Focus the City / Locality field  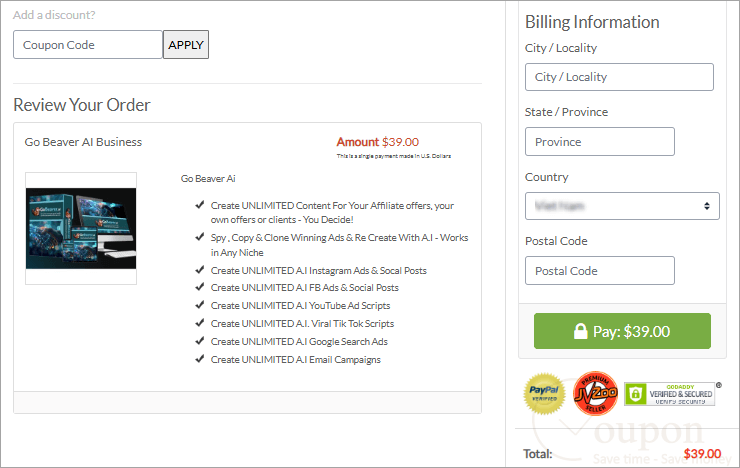pos(619,77)
